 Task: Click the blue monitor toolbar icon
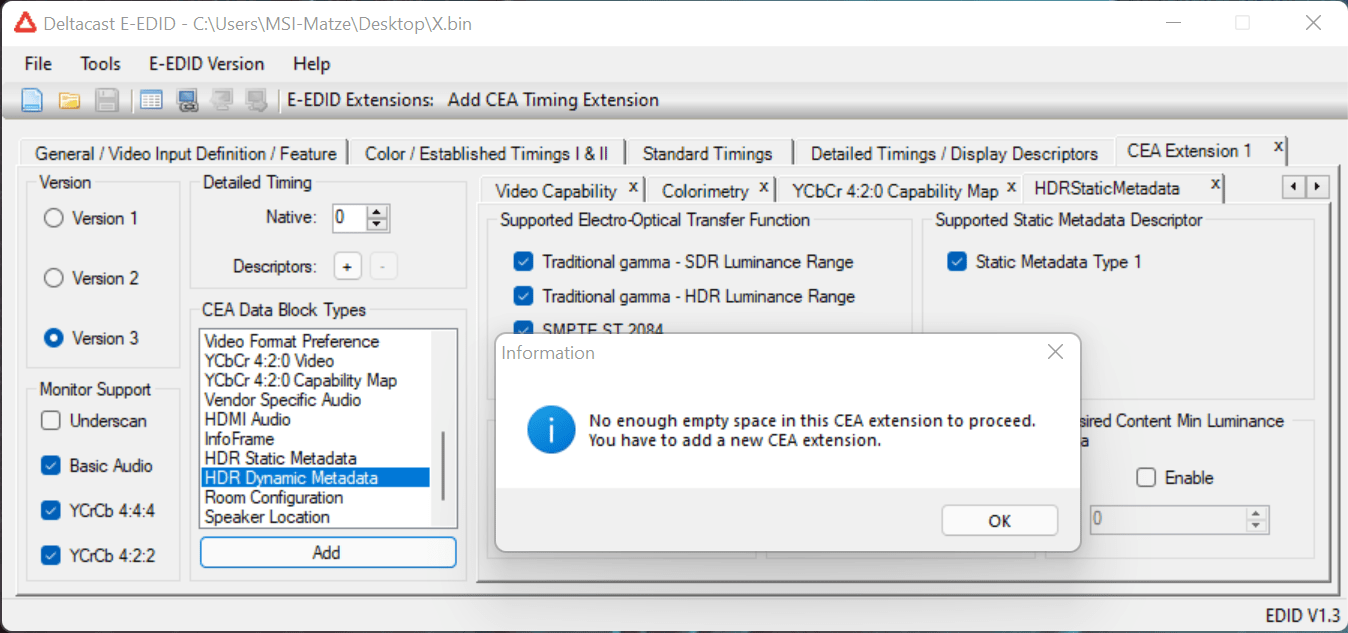click(x=187, y=100)
